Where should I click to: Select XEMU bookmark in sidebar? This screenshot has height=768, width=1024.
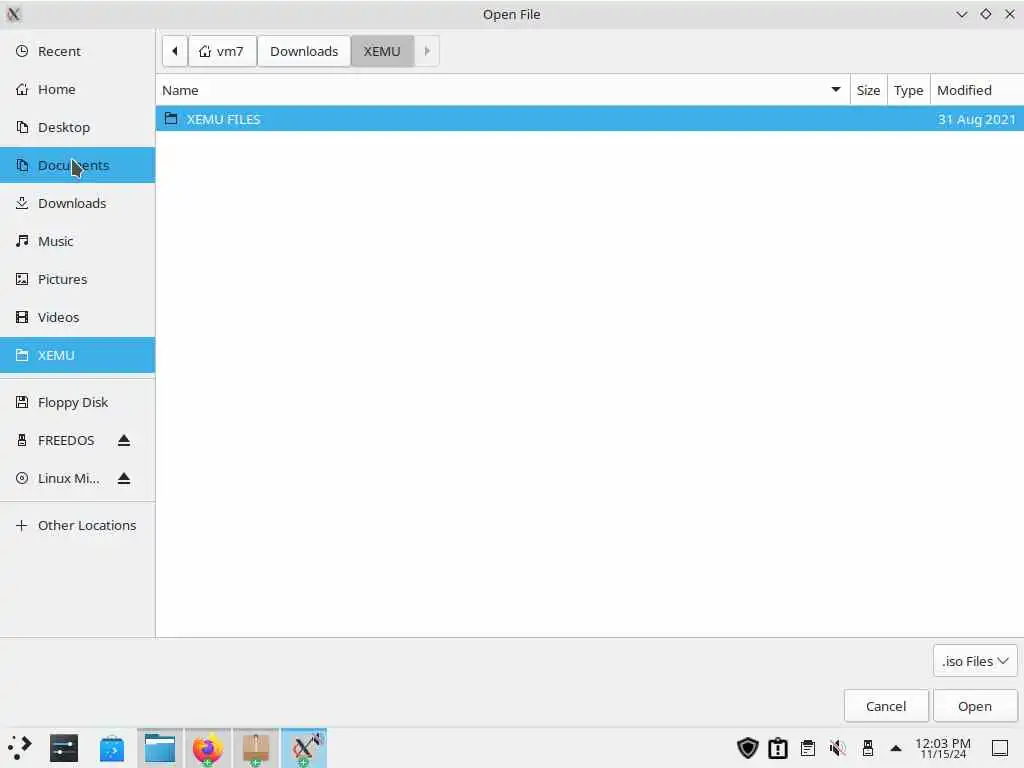(x=77, y=355)
